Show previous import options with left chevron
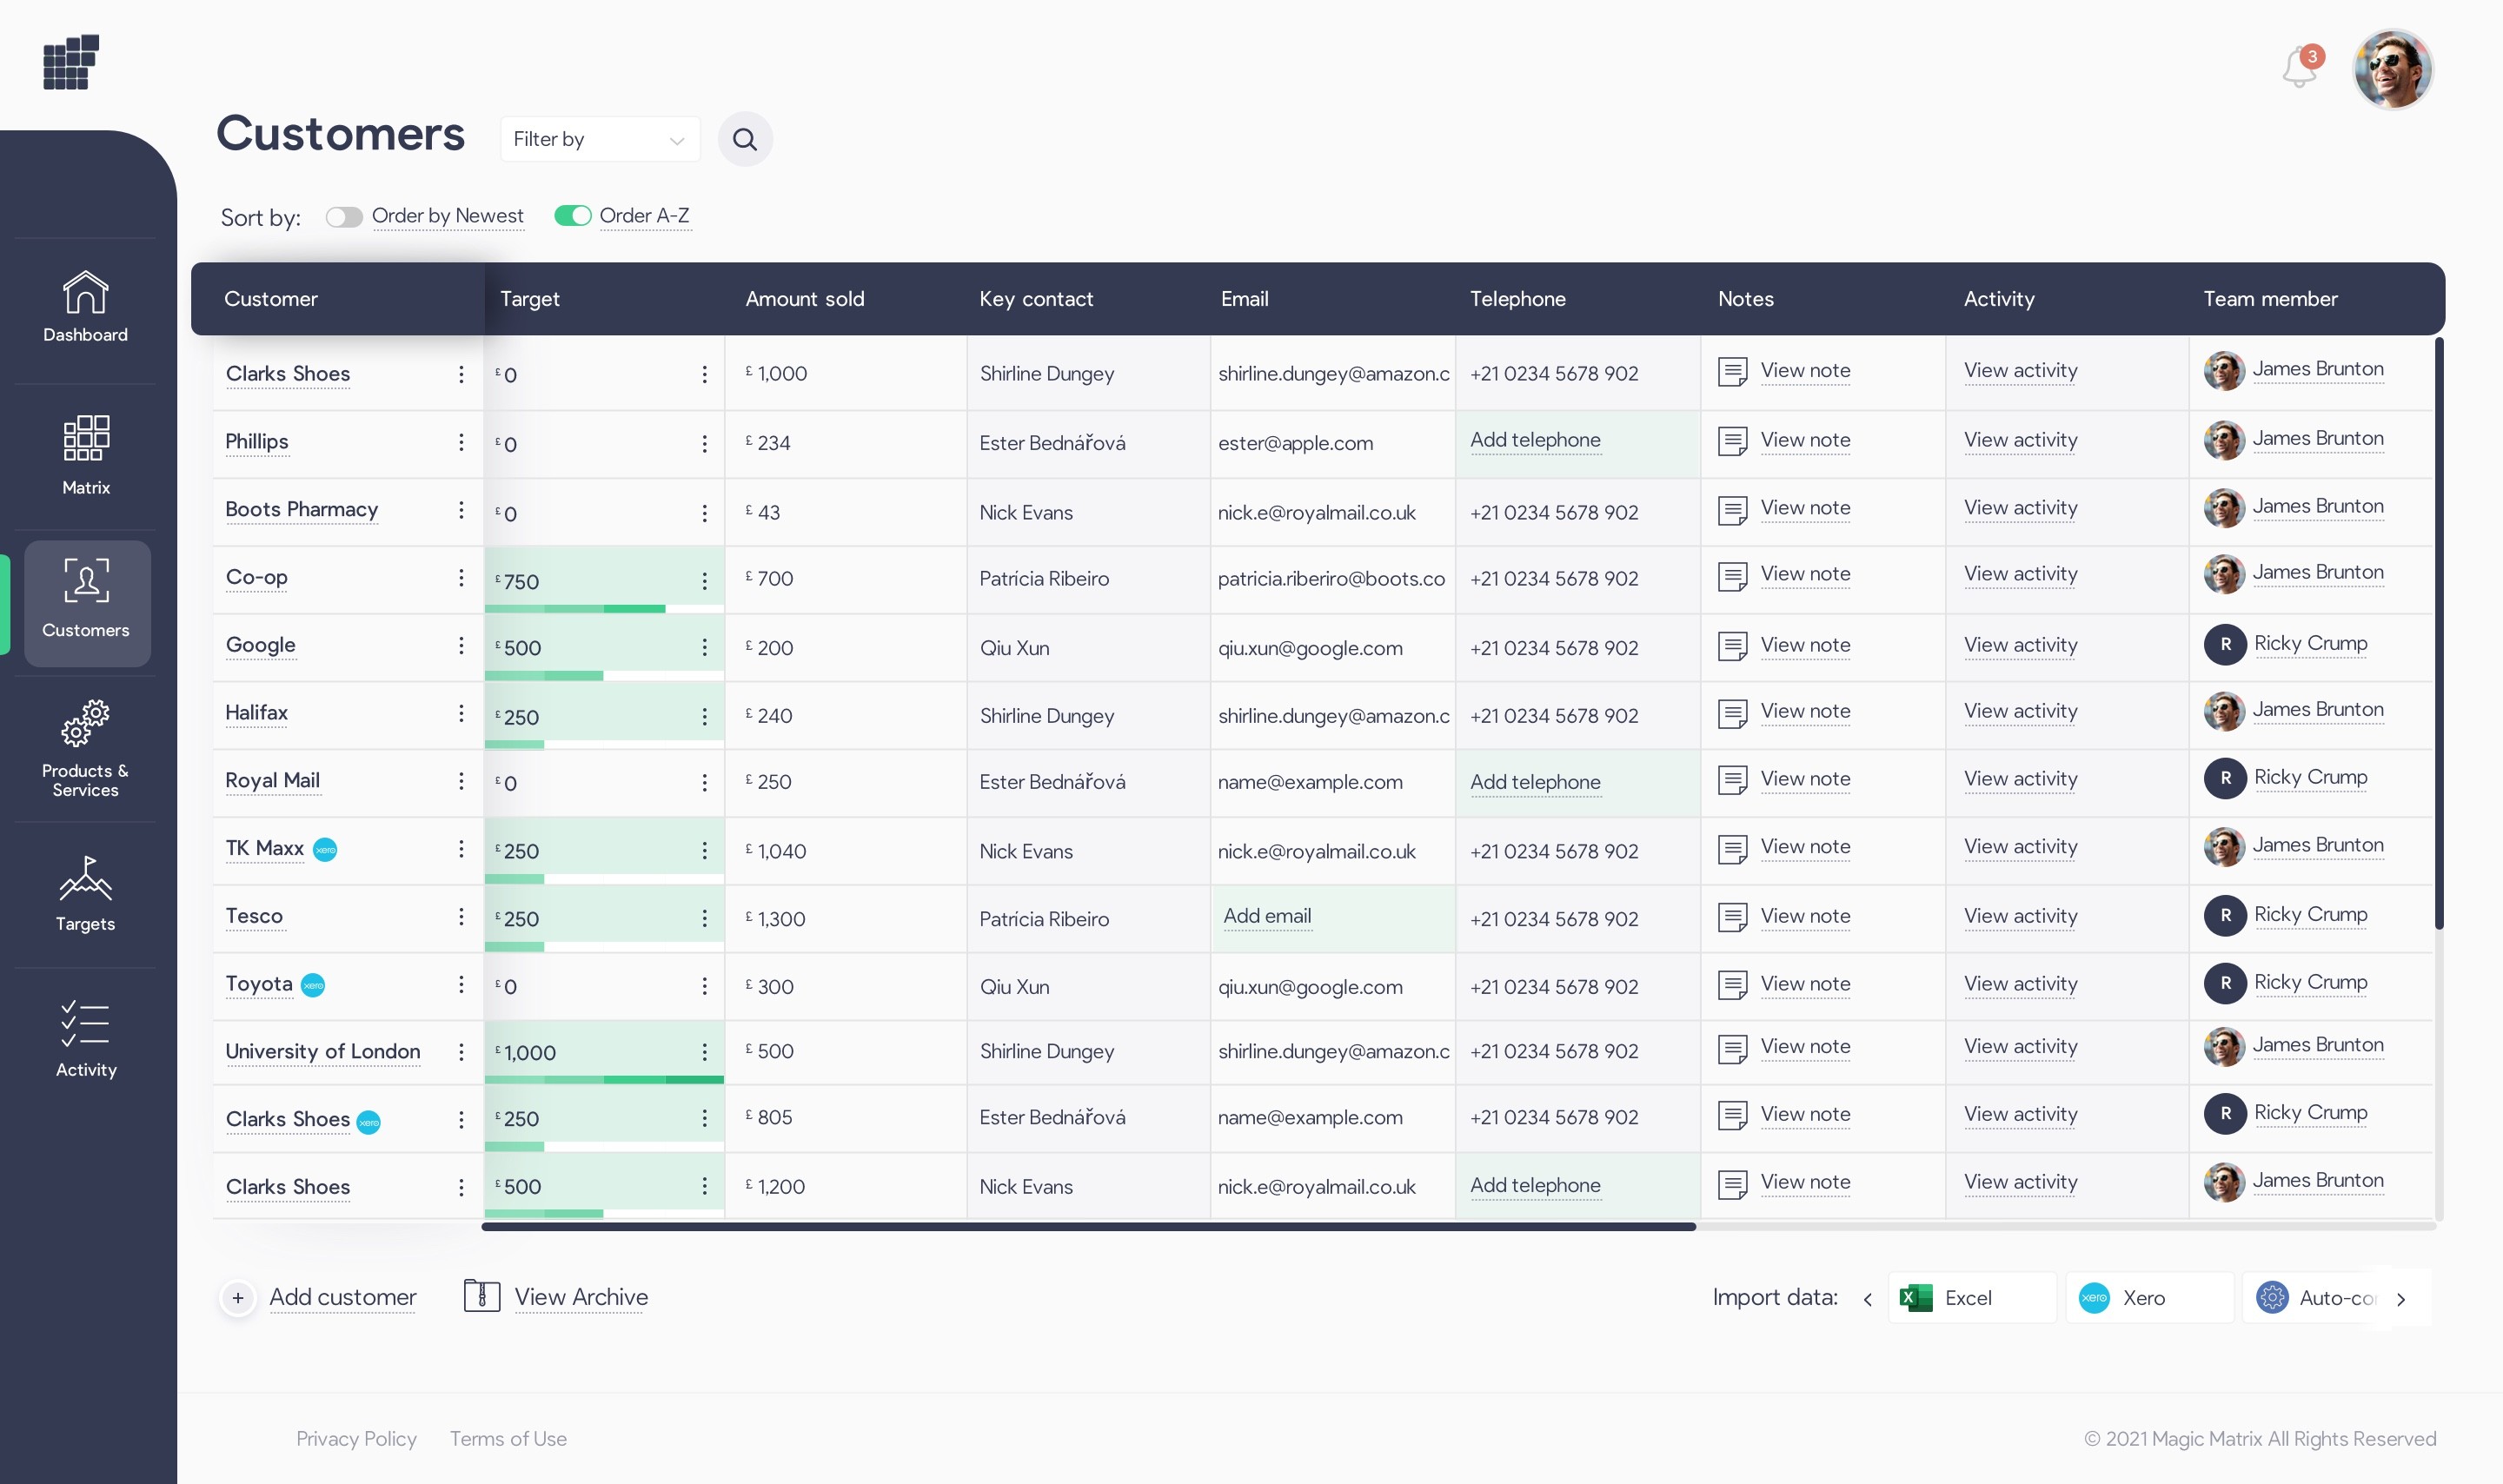Screen dimensions: 2503x1484 (1867, 1299)
